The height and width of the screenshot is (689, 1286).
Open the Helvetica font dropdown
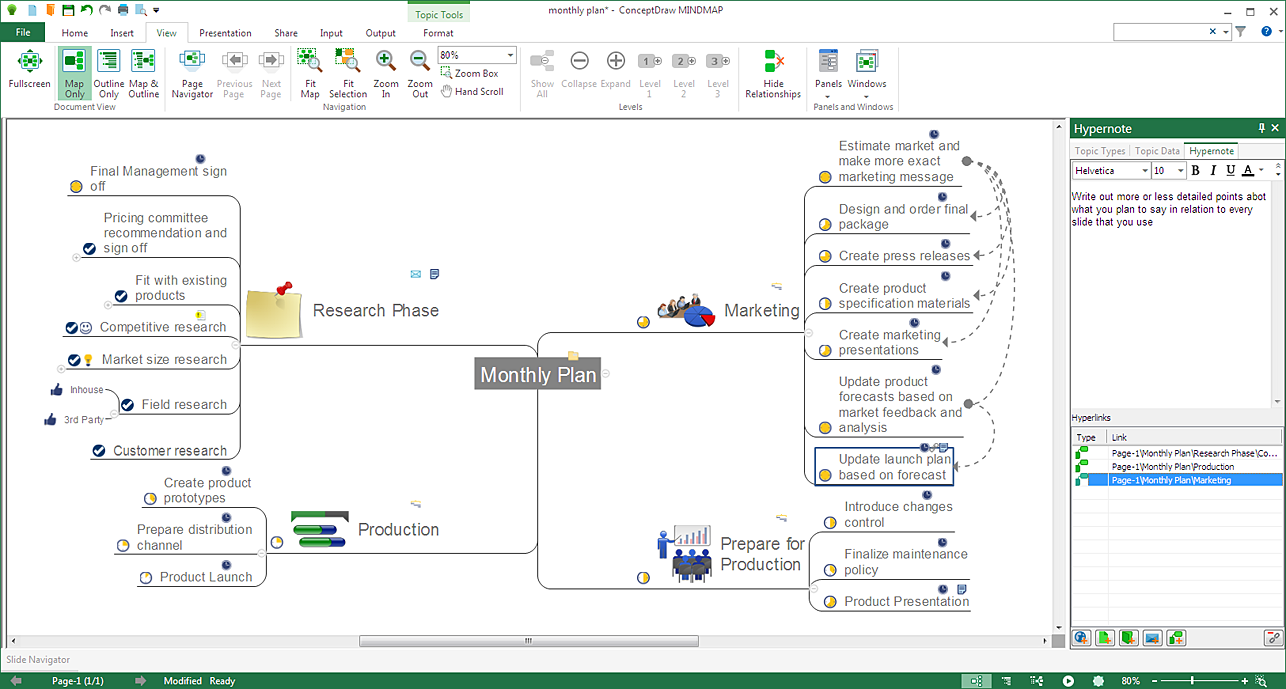[1144, 171]
